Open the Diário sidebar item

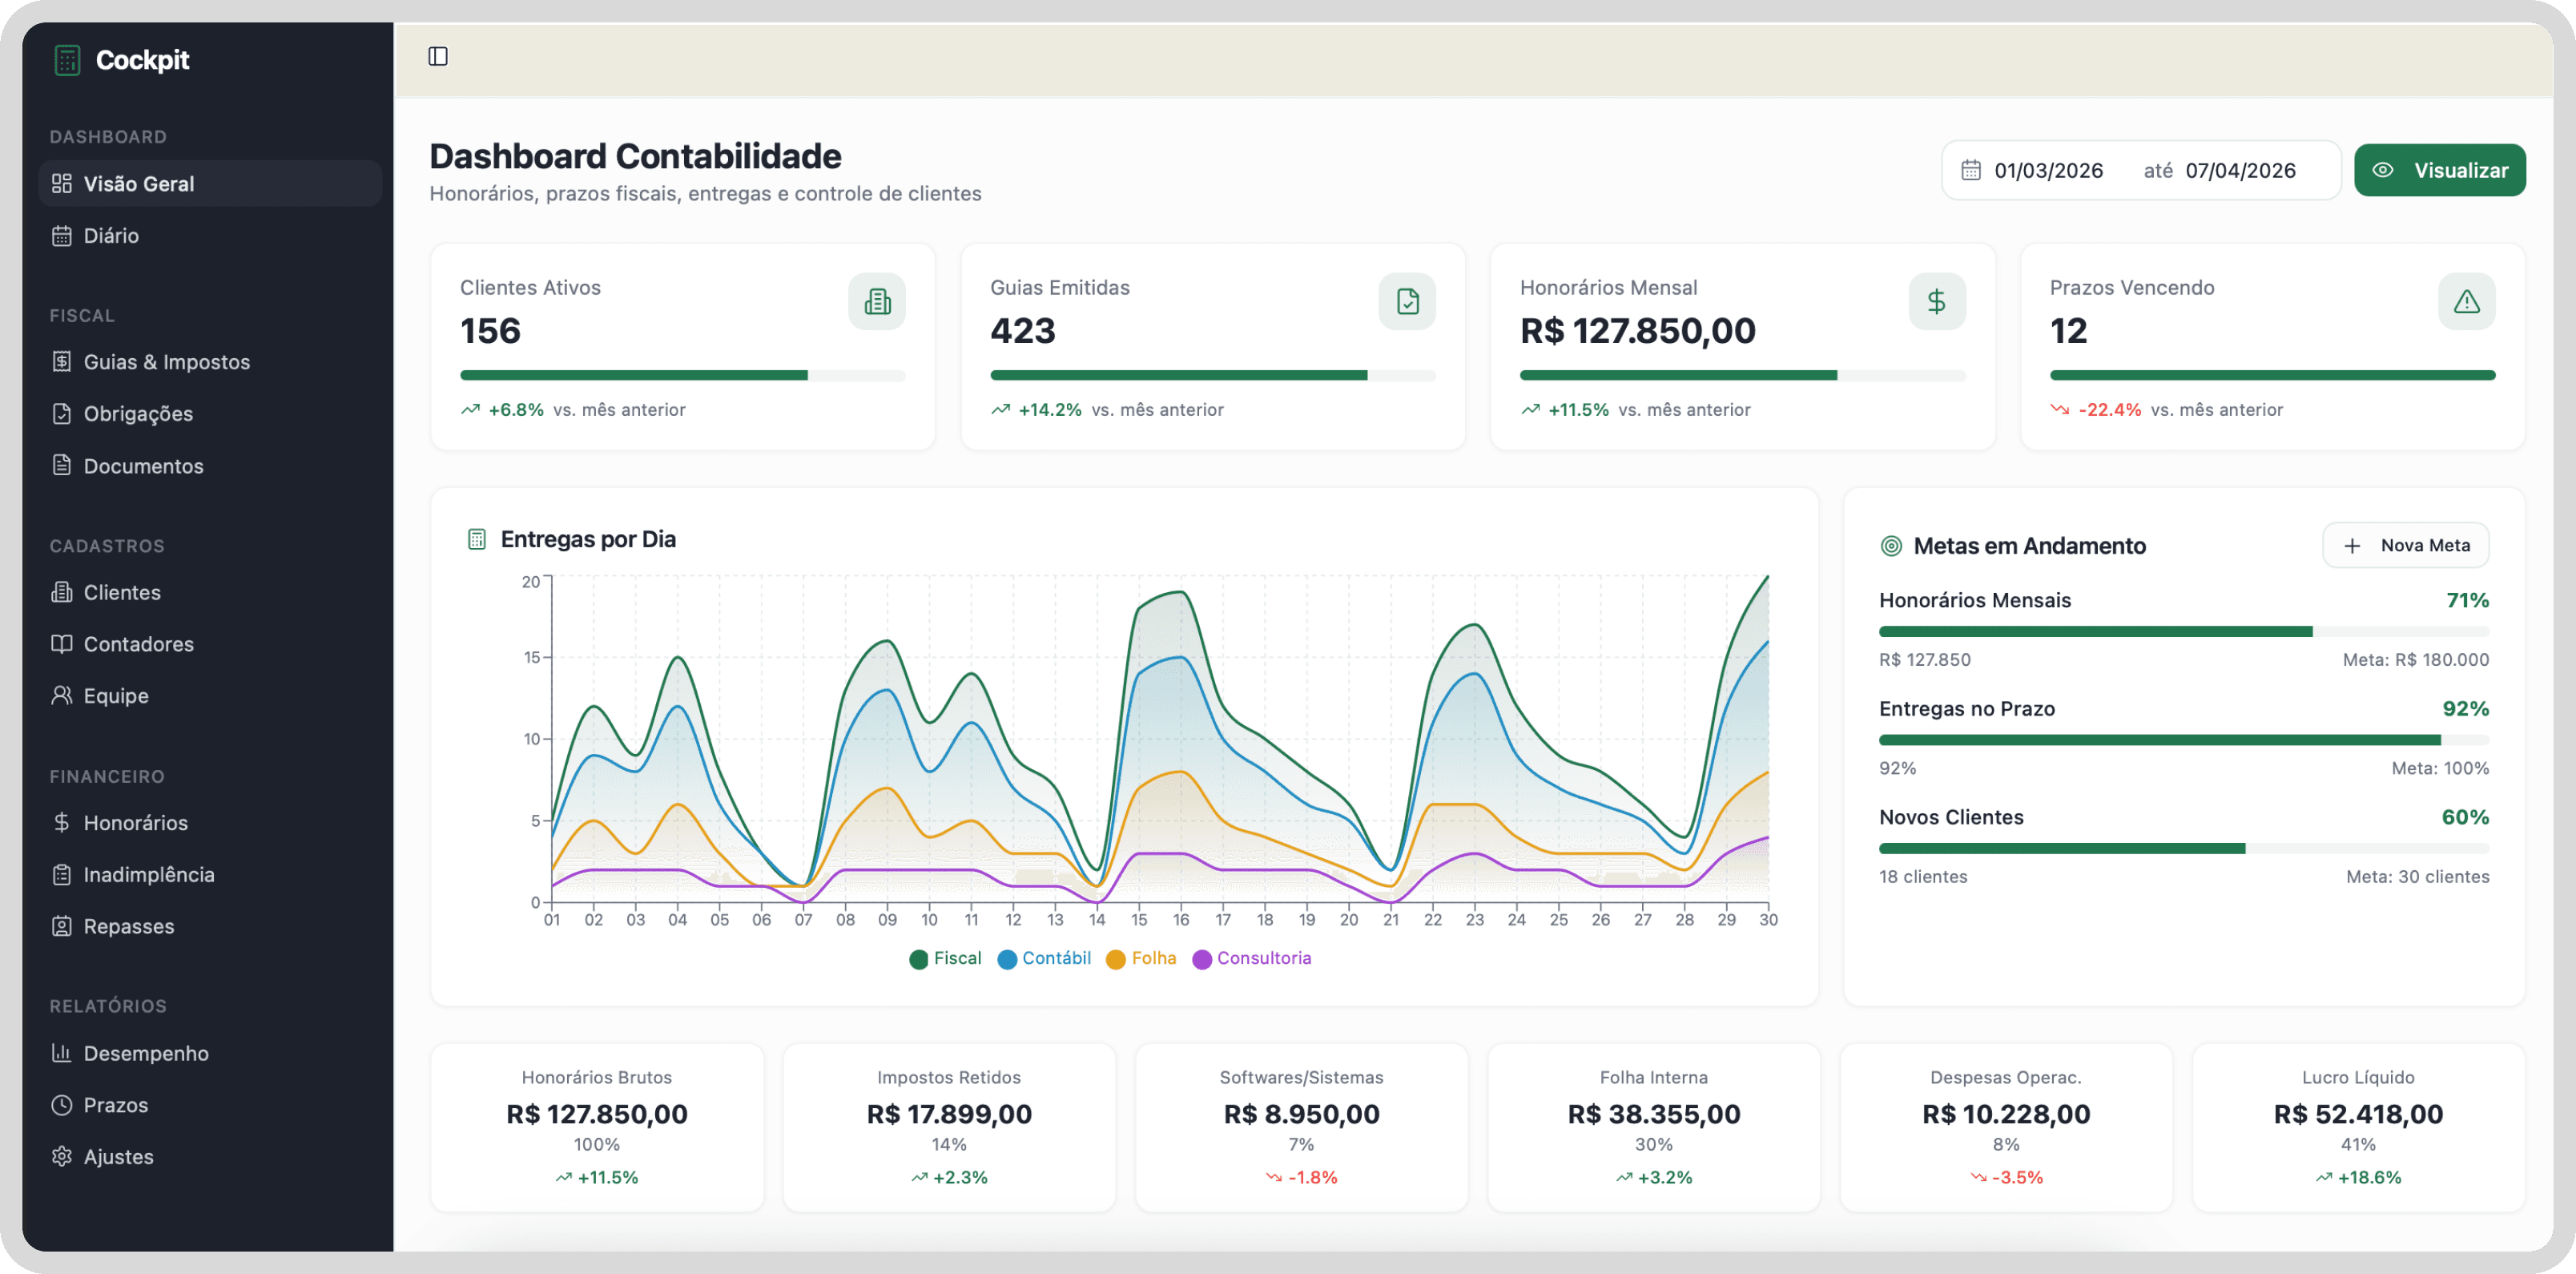click(111, 236)
